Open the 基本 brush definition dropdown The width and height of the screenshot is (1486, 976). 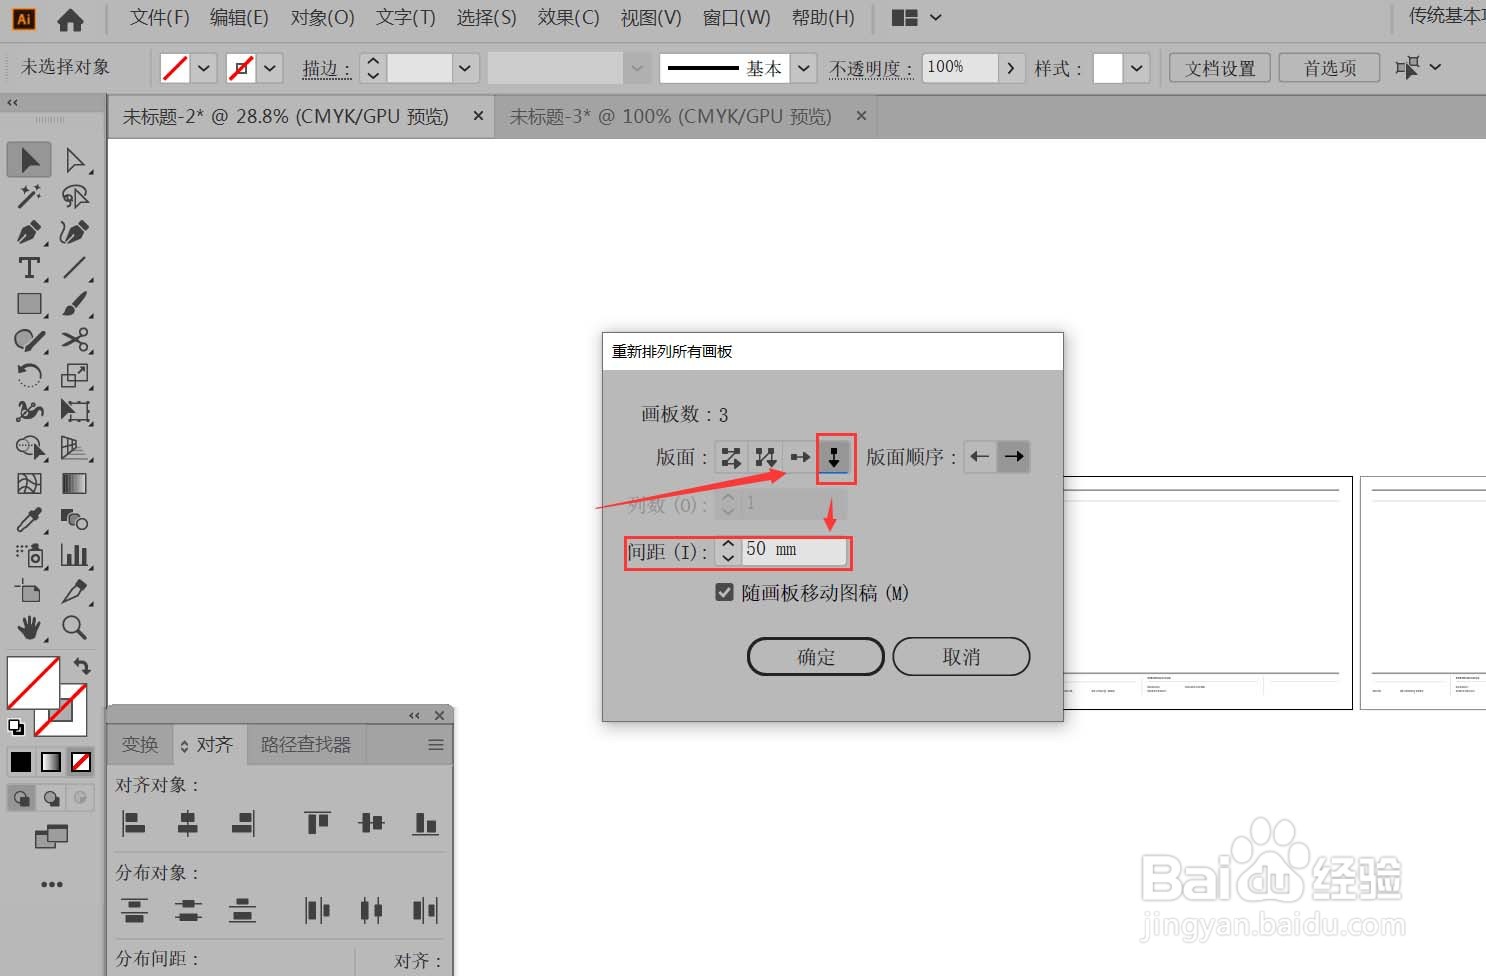pyautogui.click(x=804, y=68)
